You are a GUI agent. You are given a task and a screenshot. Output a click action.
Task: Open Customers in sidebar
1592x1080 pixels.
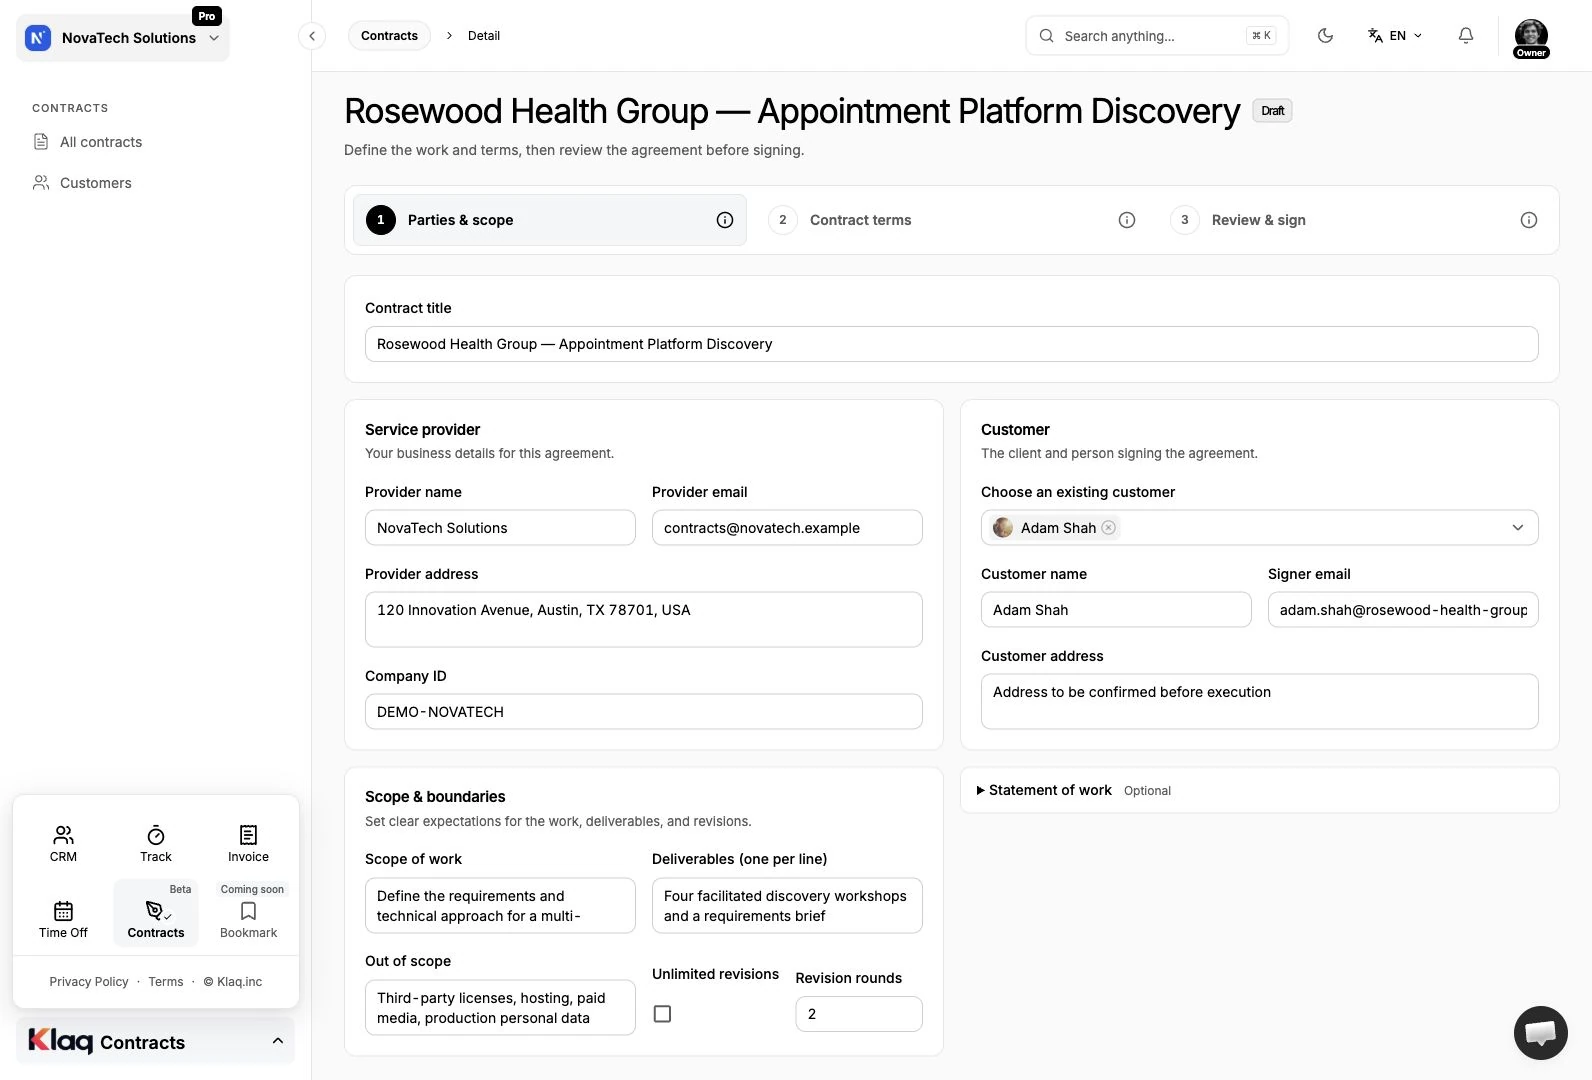[95, 183]
